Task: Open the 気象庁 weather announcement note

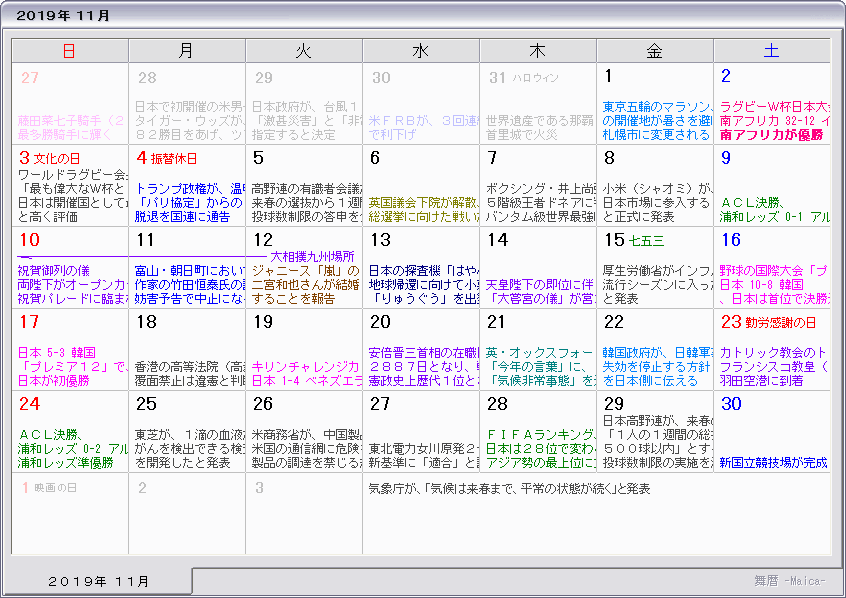Action: pyautogui.click(x=510, y=489)
